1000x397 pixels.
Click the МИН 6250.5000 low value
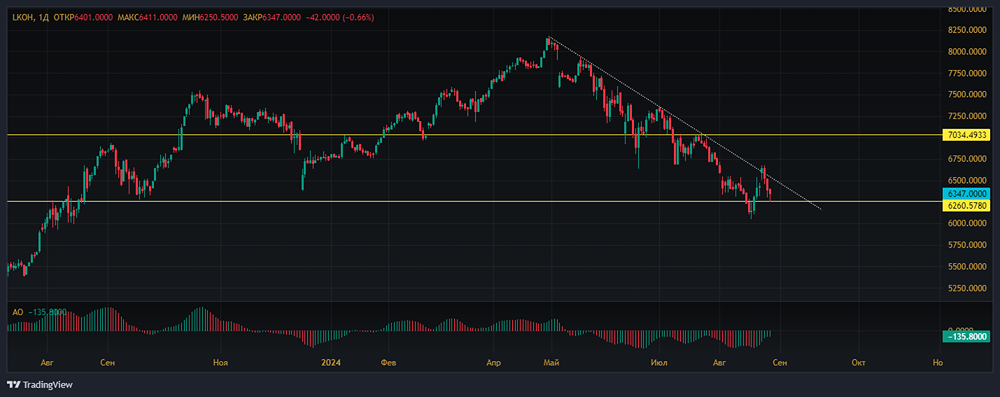point(210,18)
